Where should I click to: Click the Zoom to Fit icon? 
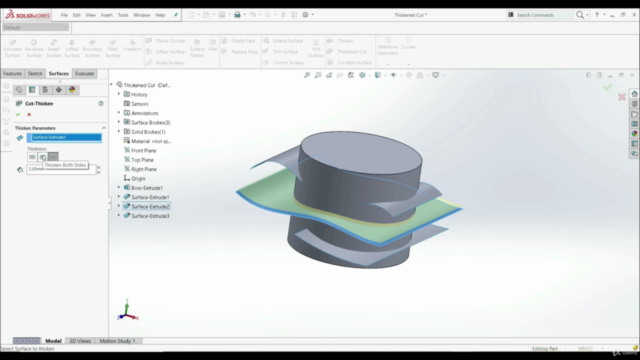tap(307, 76)
